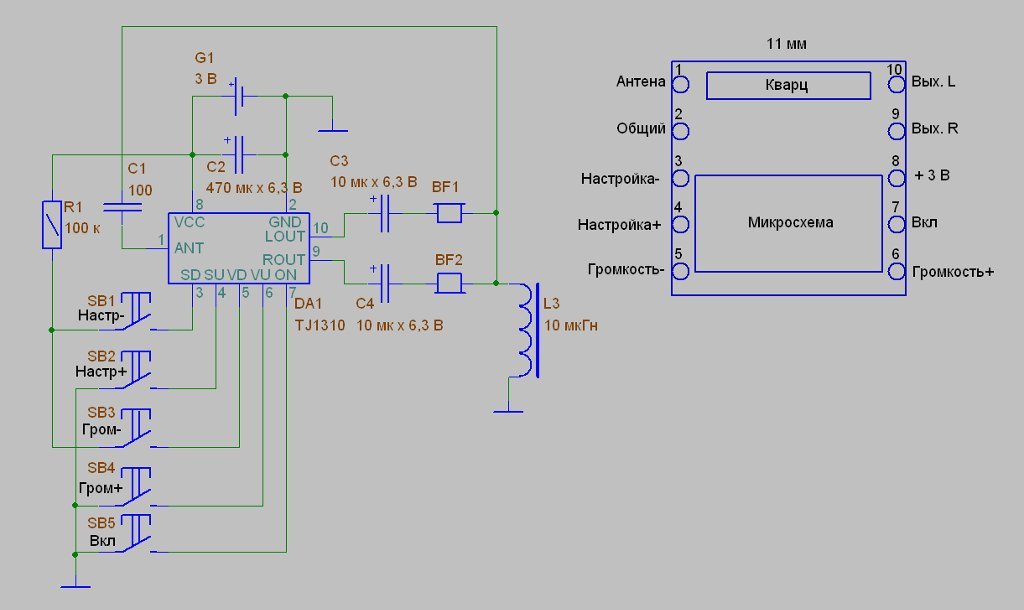Click the C4 value 10 мк x 6,3 В
The width and height of the screenshot is (1024, 610).
tap(400, 325)
